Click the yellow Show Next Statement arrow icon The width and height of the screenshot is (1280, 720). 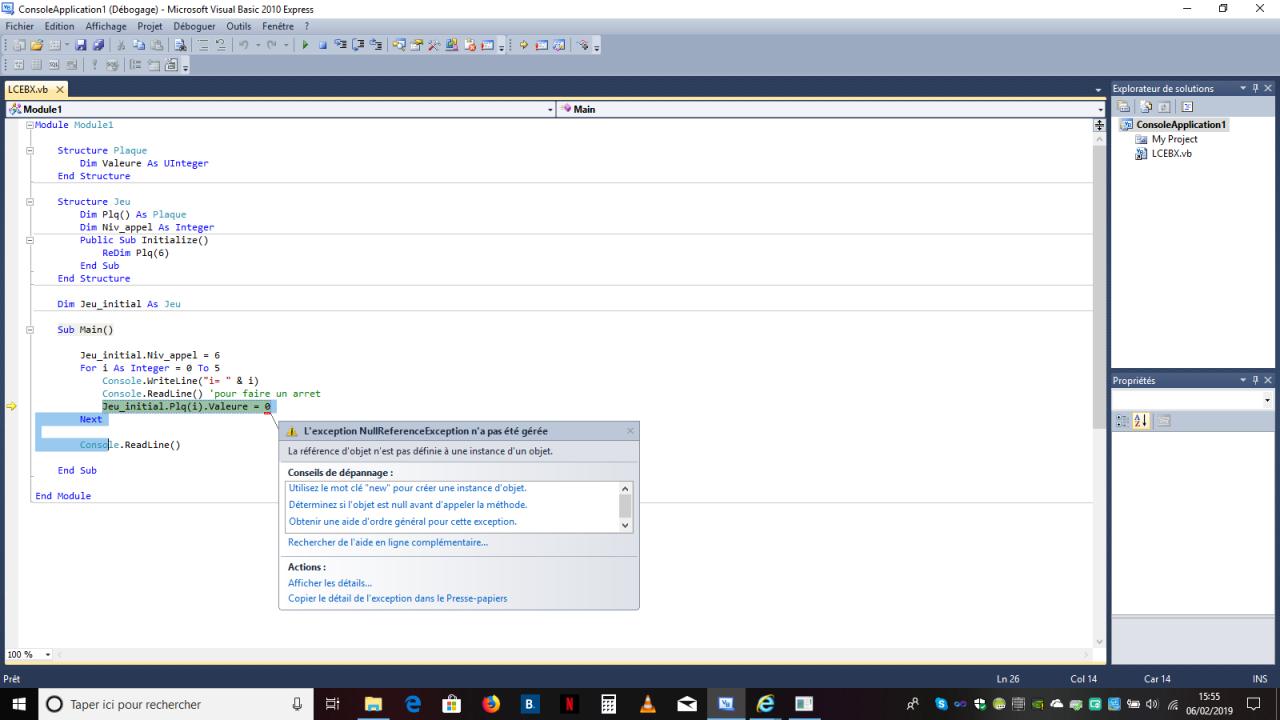(x=523, y=45)
